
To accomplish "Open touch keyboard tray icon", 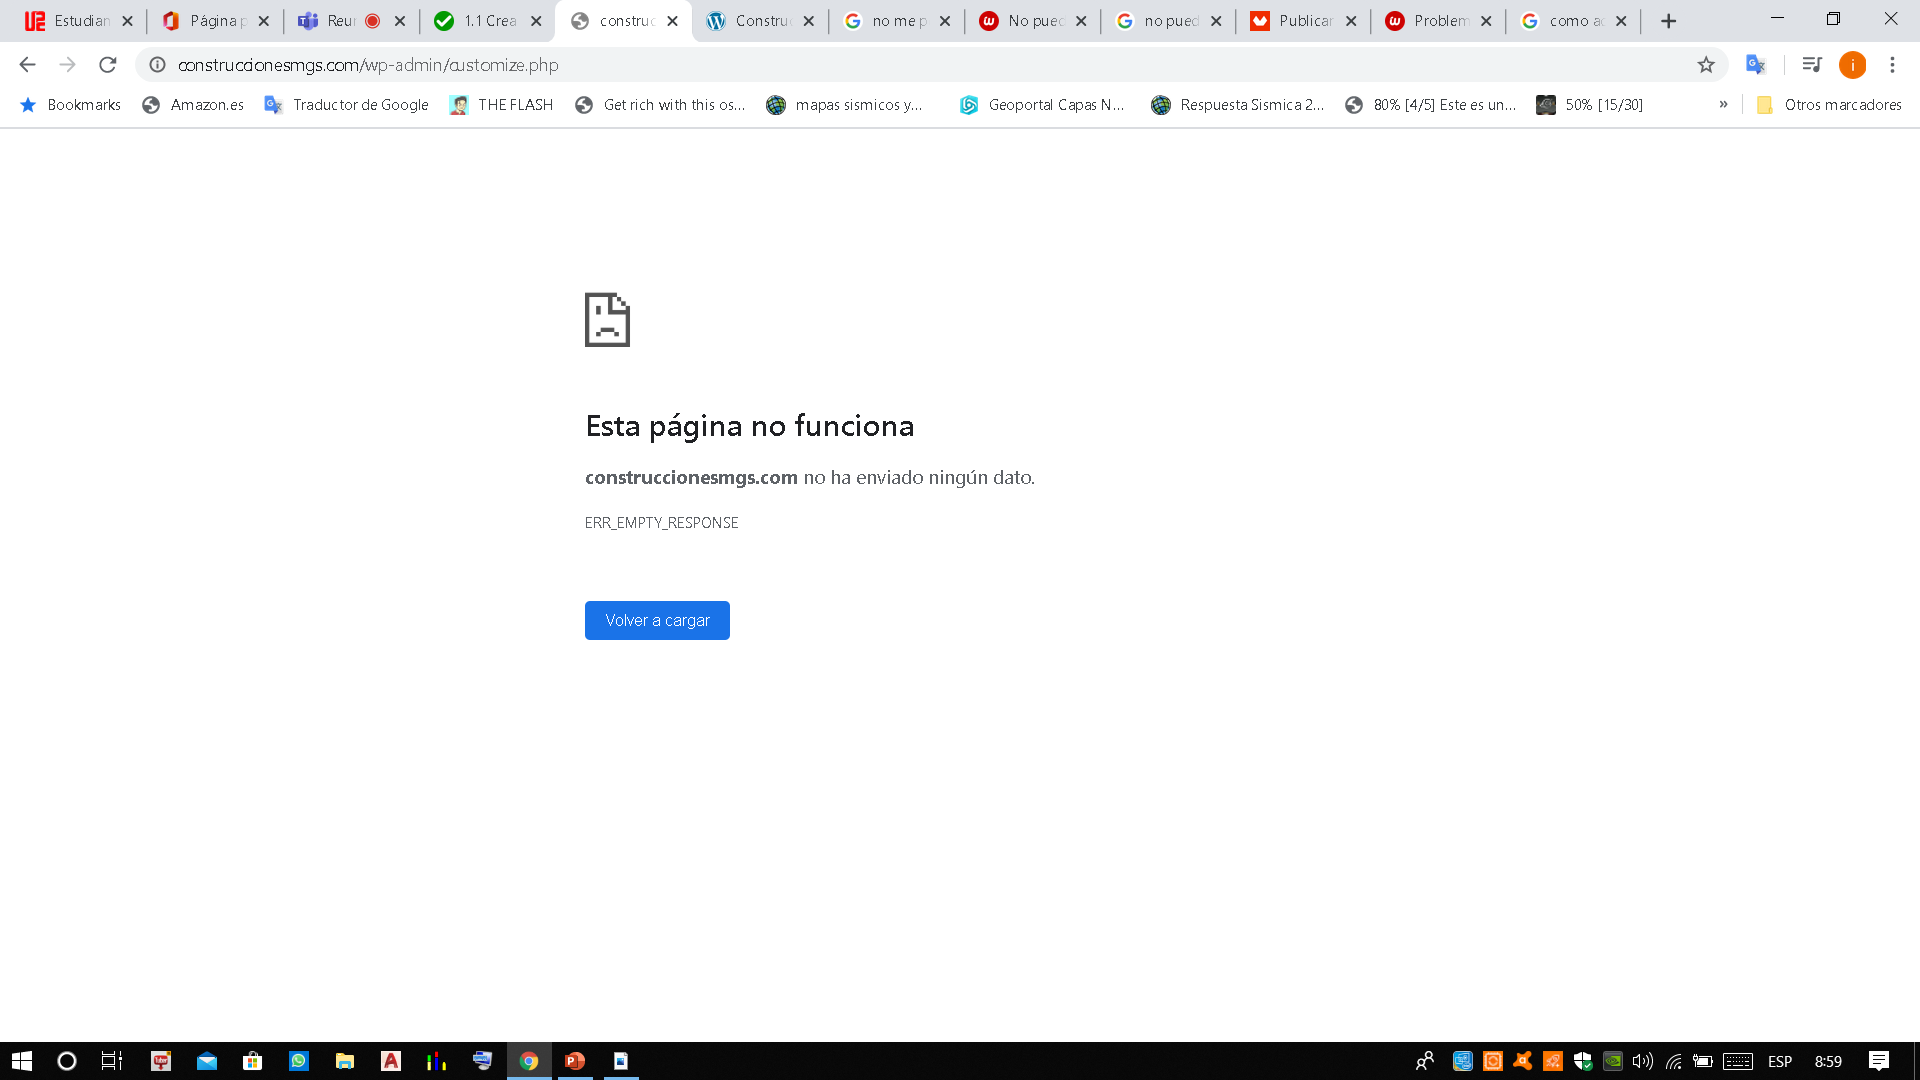I will (1738, 1061).
